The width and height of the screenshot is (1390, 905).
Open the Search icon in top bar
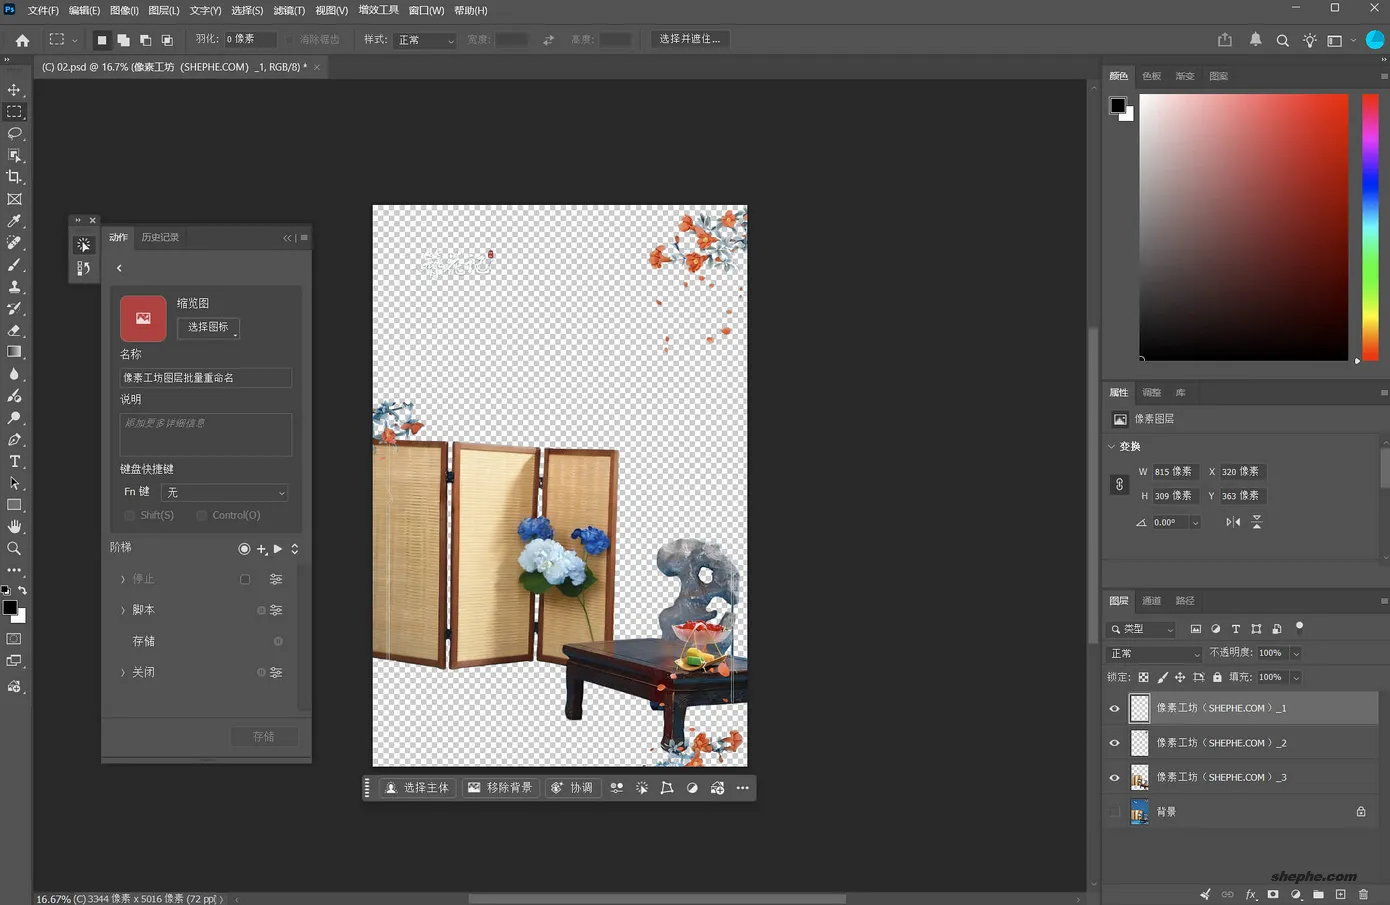(1282, 40)
